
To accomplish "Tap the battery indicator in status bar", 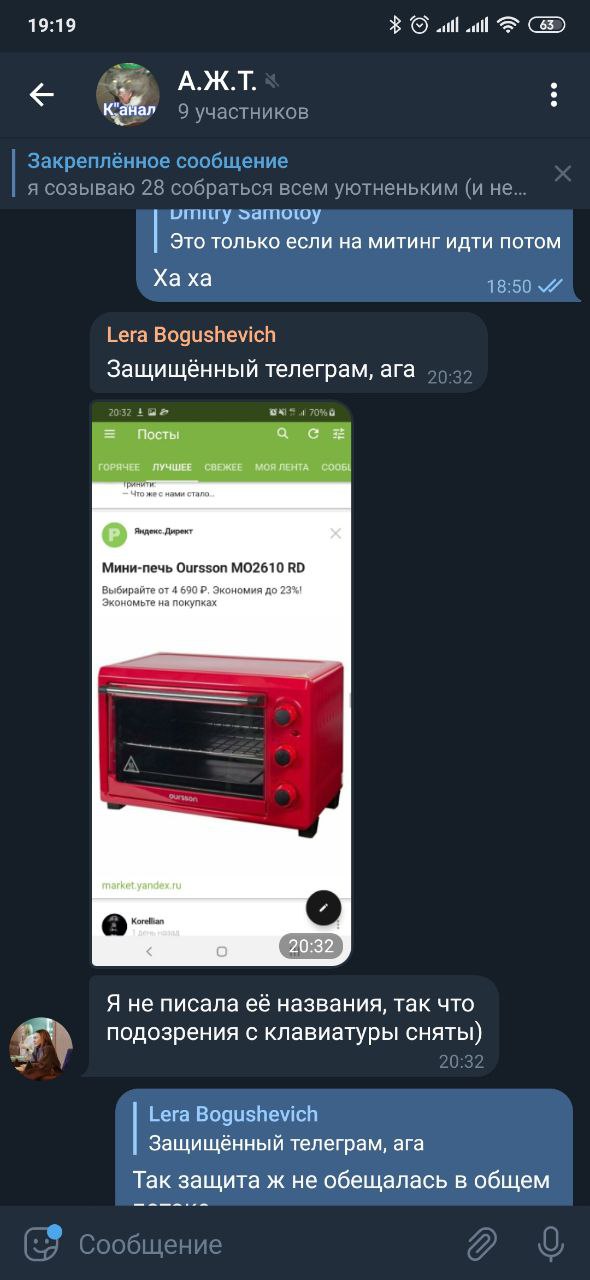I will click(x=546, y=25).
